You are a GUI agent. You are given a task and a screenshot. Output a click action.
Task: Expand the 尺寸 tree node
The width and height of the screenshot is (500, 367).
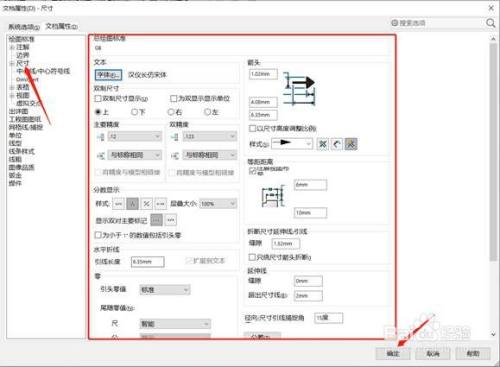click(12, 63)
